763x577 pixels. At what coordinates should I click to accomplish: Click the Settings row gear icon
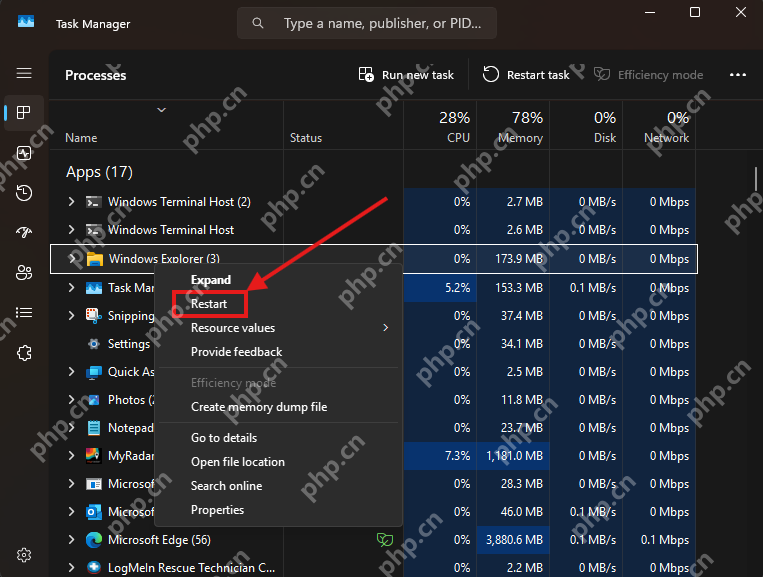click(x=94, y=344)
